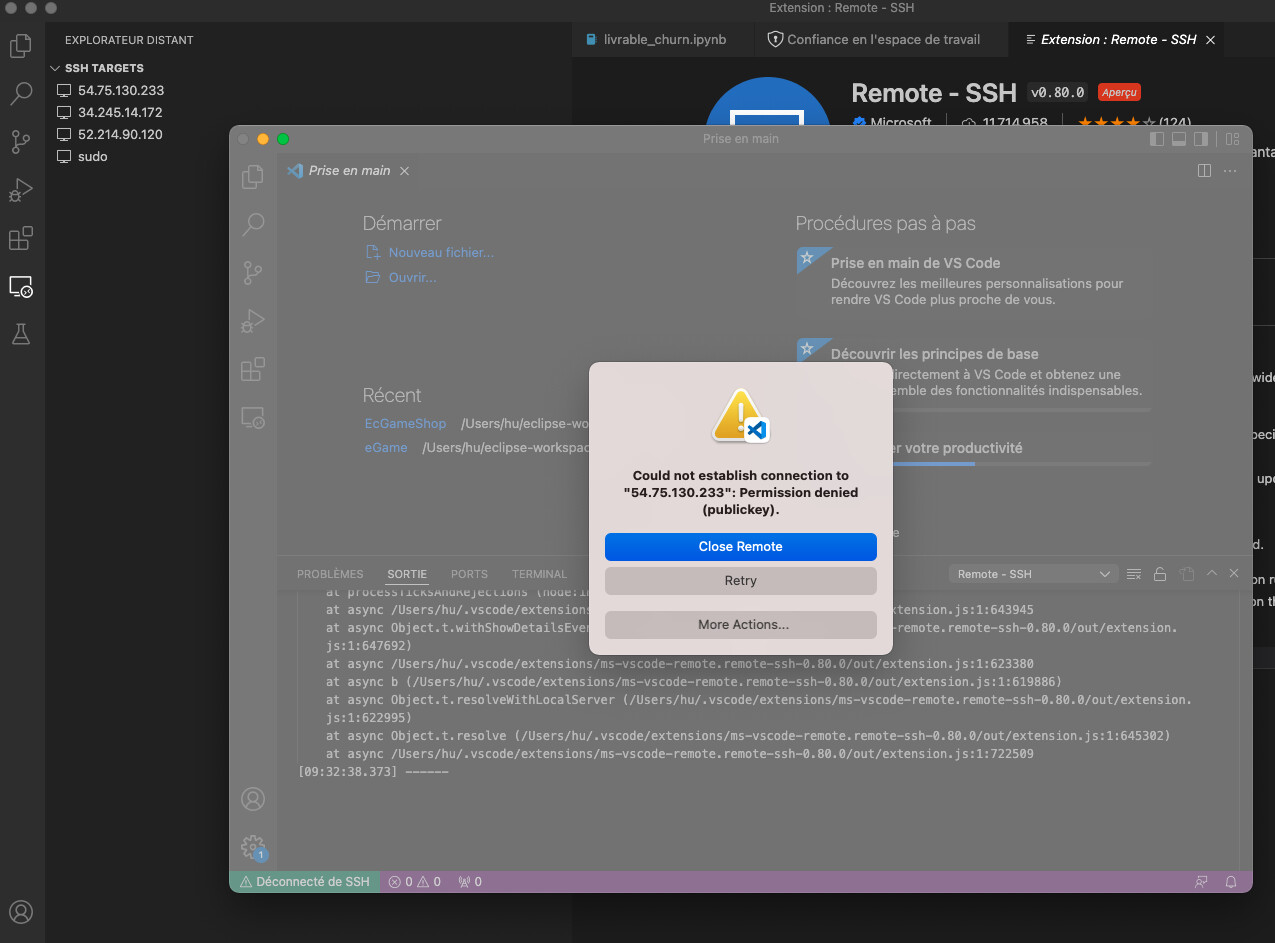Click the Déconnecté de SSH status indicator
Image resolution: width=1275 pixels, height=943 pixels.
pyautogui.click(x=304, y=882)
